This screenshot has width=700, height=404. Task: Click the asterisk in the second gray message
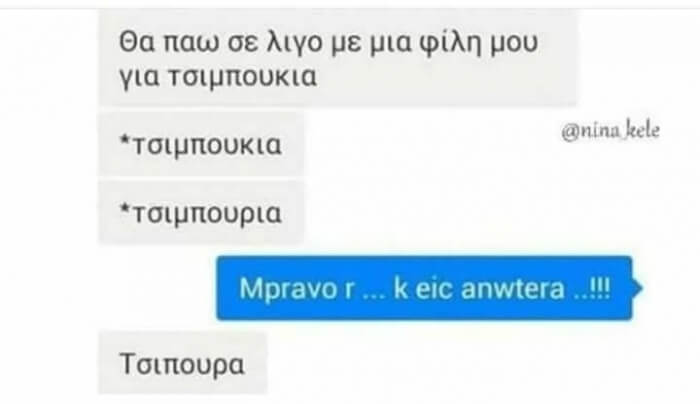pos(125,139)
